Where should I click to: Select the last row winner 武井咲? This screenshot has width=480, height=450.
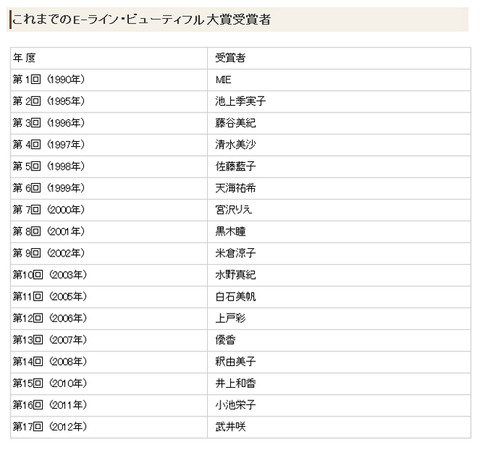[230, 427]
